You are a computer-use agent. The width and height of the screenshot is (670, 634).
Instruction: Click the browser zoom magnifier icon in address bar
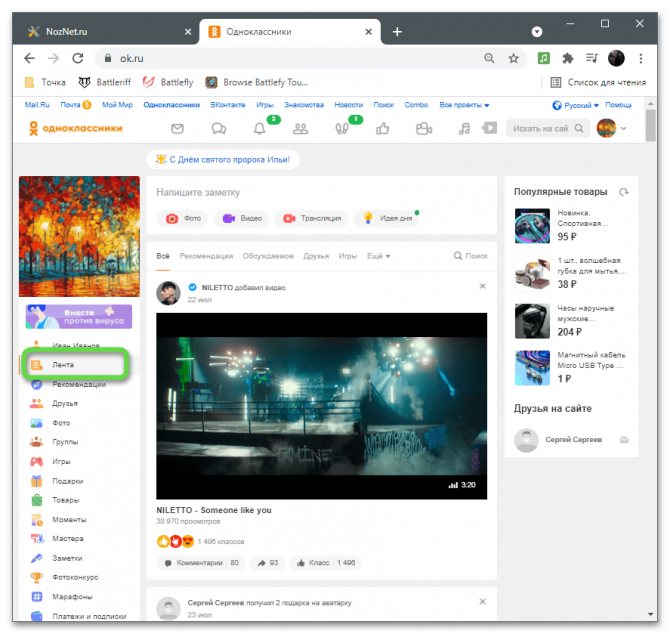pyautogui.click(x=489, y=58)
